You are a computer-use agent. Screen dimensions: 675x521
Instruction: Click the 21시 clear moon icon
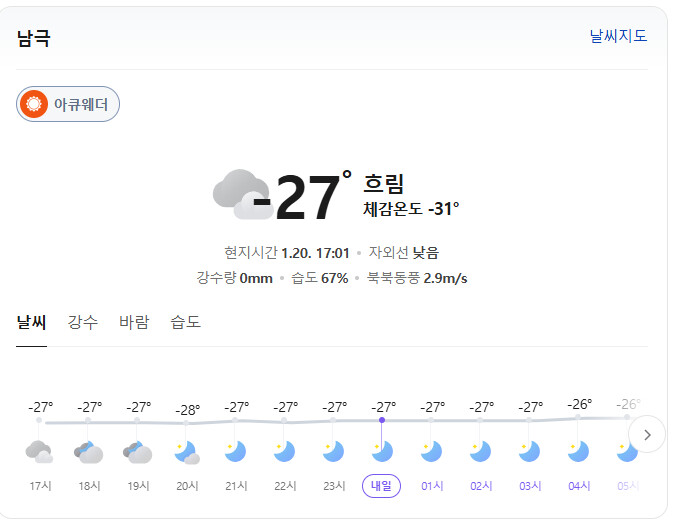[x=236, y=452]
